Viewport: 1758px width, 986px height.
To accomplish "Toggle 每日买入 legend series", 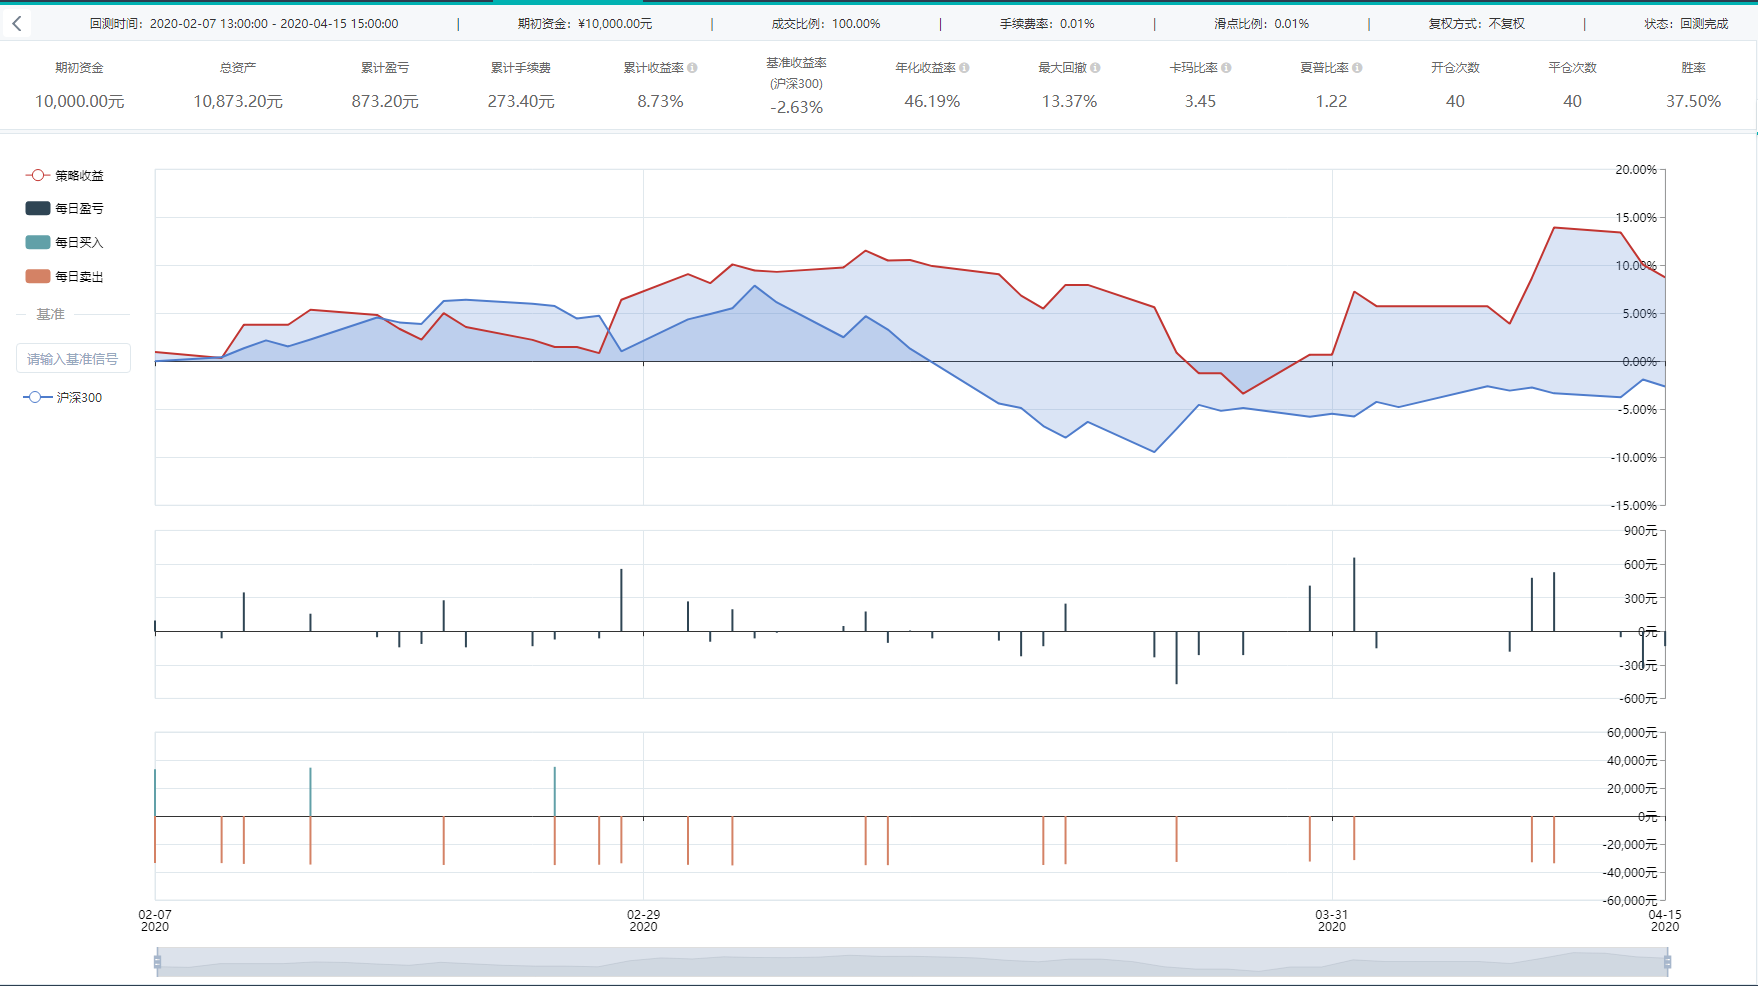I will point(65,242).
